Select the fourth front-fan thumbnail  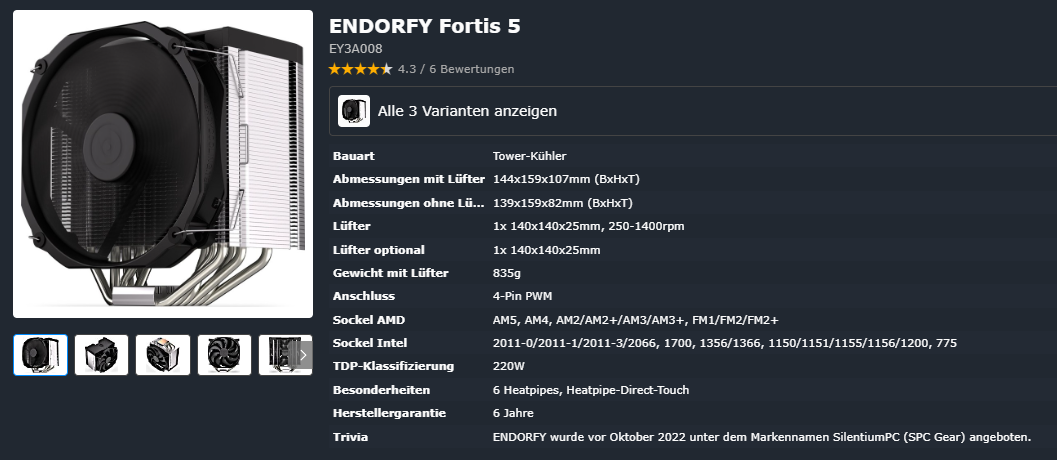224,355
